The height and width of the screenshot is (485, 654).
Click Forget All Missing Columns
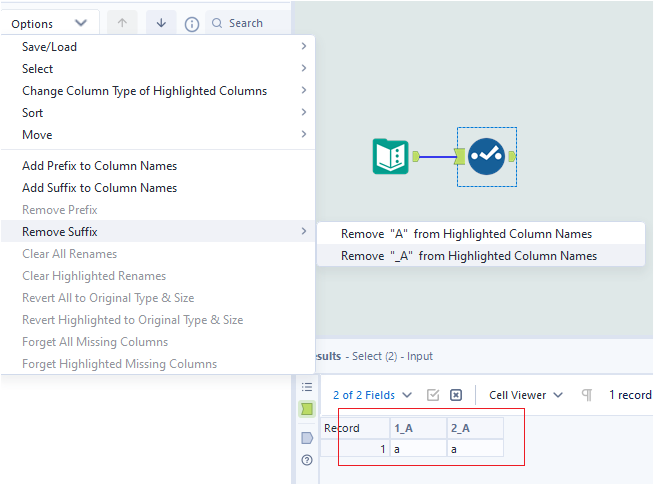158,342
